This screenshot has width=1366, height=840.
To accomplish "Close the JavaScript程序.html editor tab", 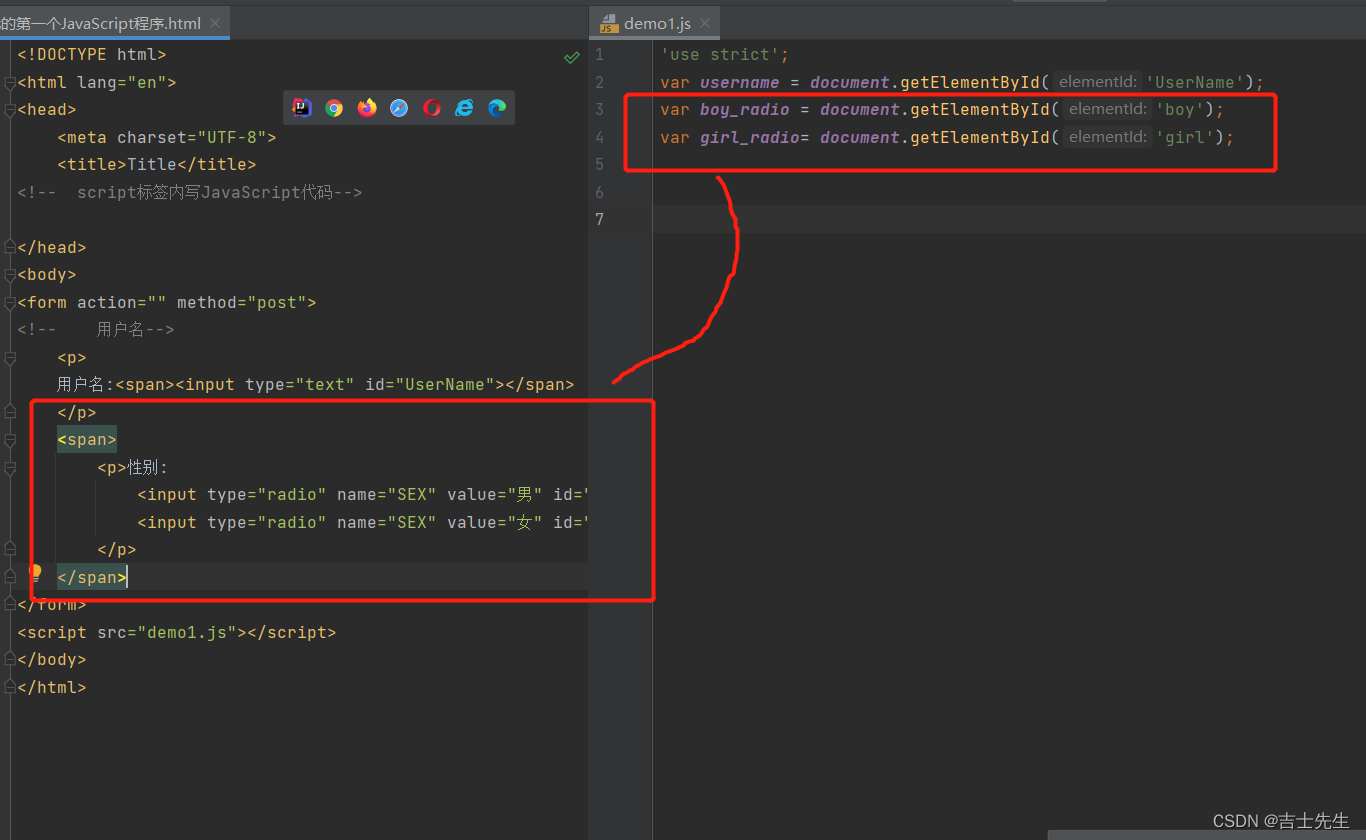I will tap(215, 23).
